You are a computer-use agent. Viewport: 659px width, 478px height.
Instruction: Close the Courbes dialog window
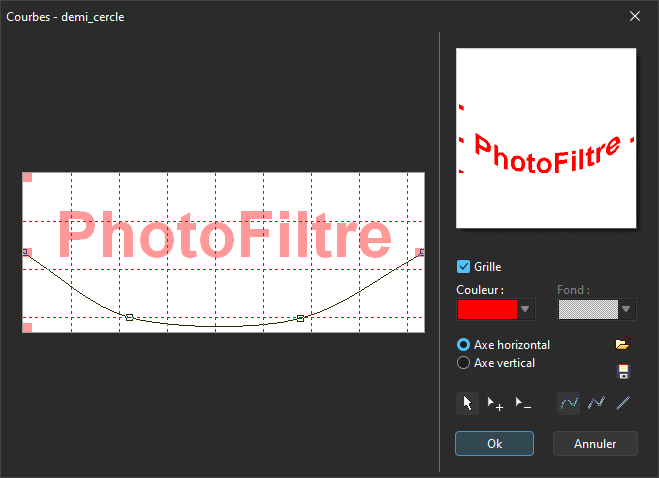635,16
